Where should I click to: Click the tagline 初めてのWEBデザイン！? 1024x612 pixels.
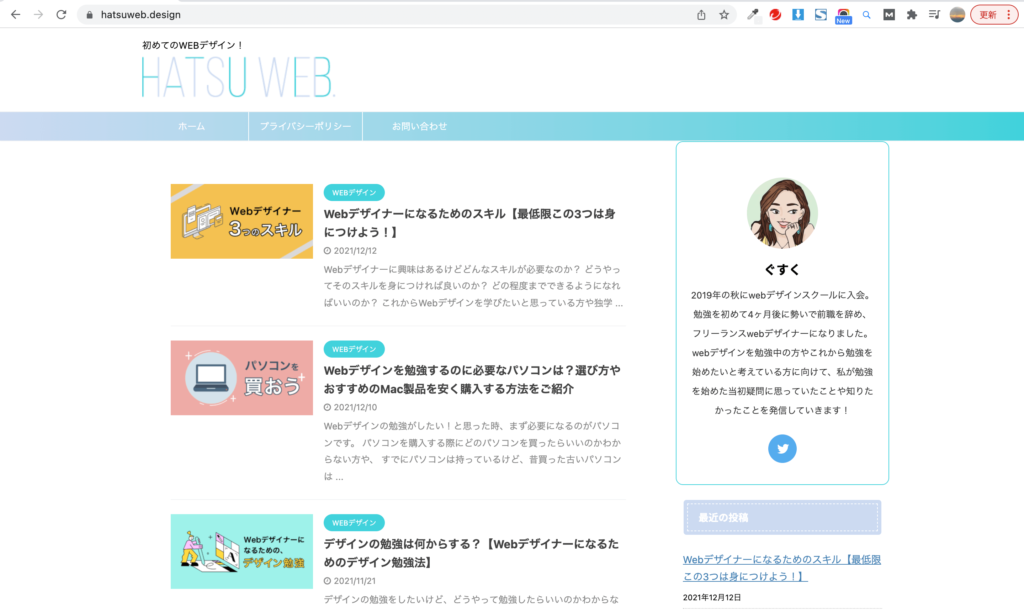pyautogui.click(x=193, y=45)
